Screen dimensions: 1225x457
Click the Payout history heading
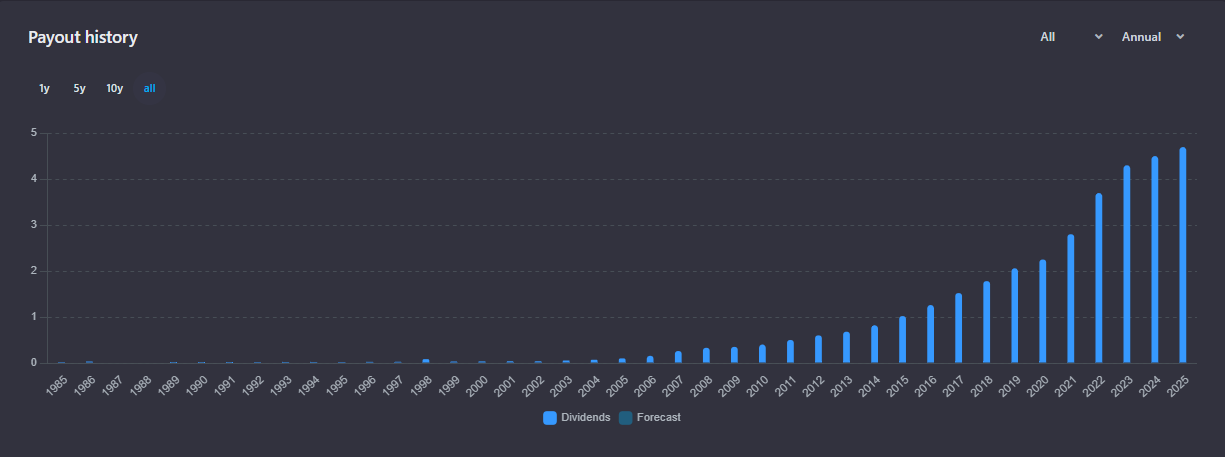point(83,38)
